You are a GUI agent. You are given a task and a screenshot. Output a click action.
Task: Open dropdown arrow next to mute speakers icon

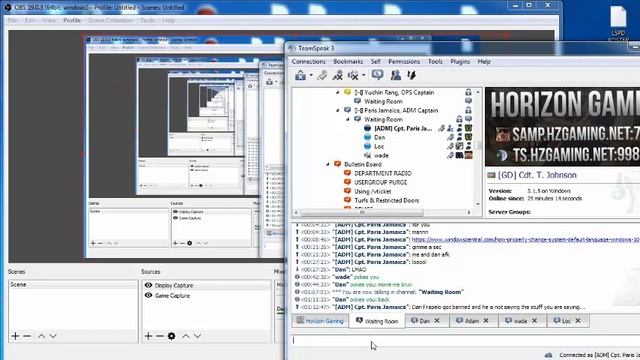point(364,75)
